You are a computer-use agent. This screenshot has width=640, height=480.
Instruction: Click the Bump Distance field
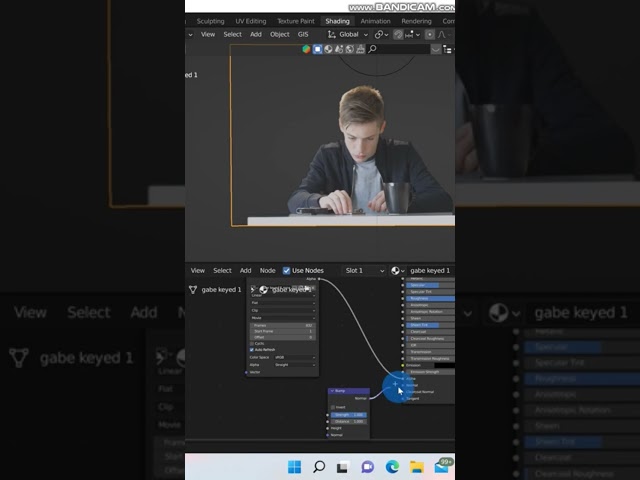click(349, 422)
